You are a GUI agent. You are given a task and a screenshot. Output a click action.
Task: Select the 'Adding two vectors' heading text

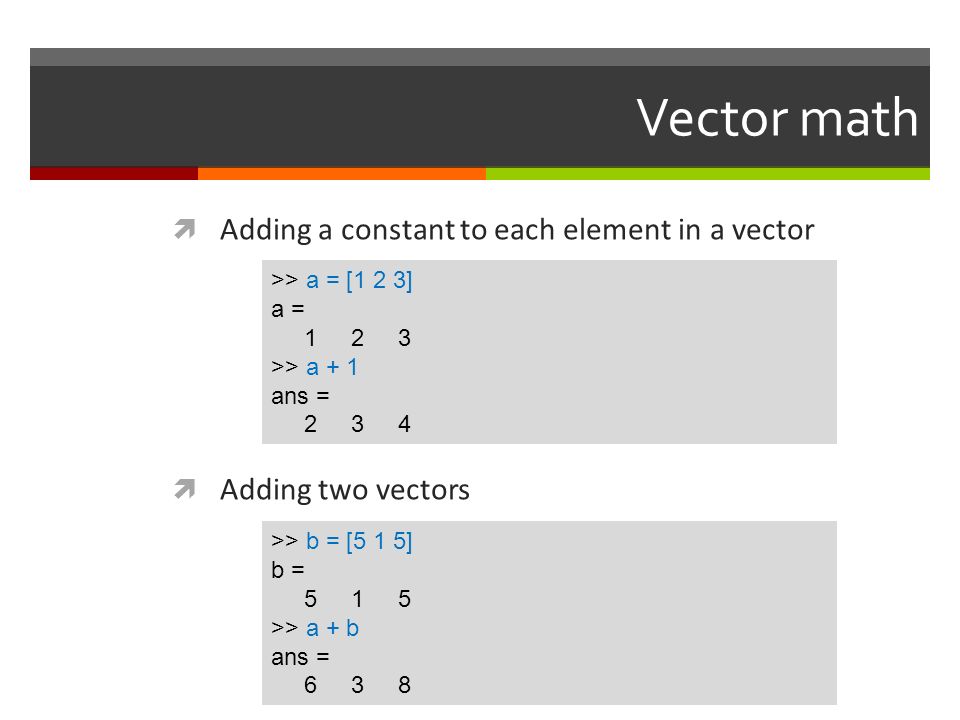click(x=345, y=490)
